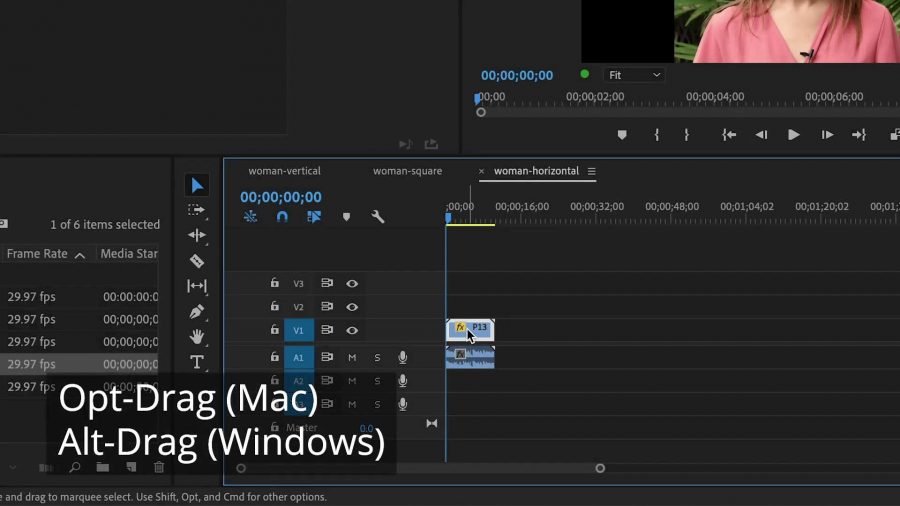Sort by Frame Rate column
900x506 pixels.
tap(37, 254)
